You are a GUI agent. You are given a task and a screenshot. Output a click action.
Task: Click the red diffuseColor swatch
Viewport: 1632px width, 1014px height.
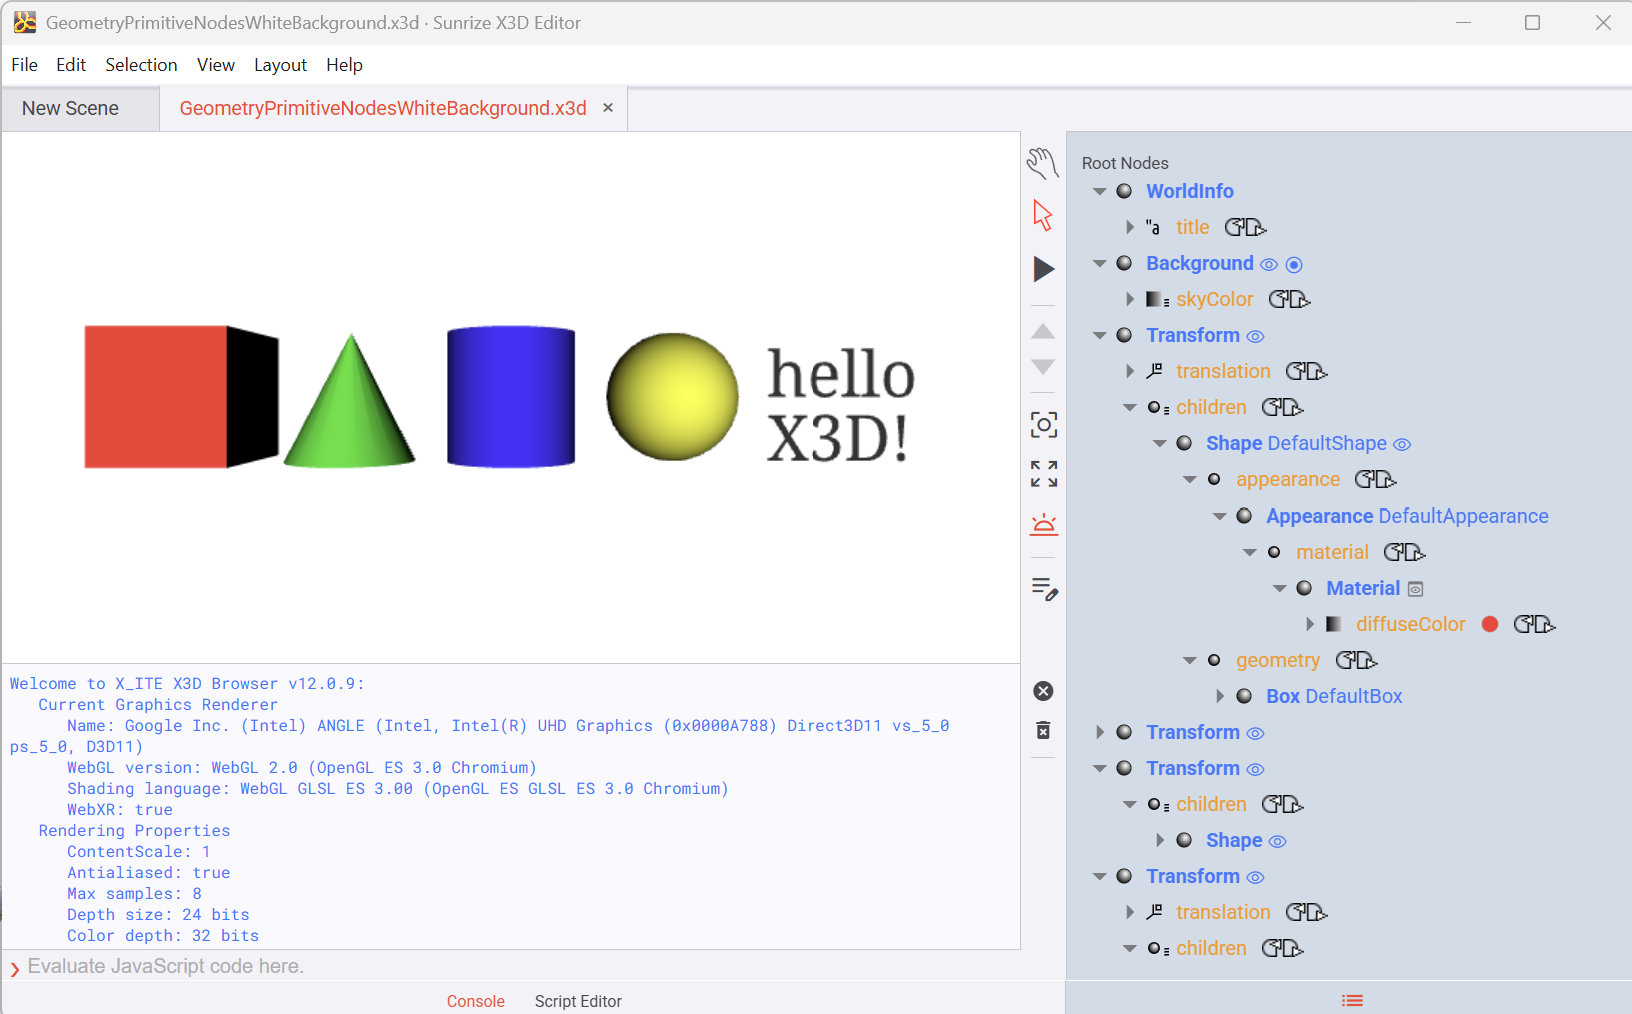1490,624
